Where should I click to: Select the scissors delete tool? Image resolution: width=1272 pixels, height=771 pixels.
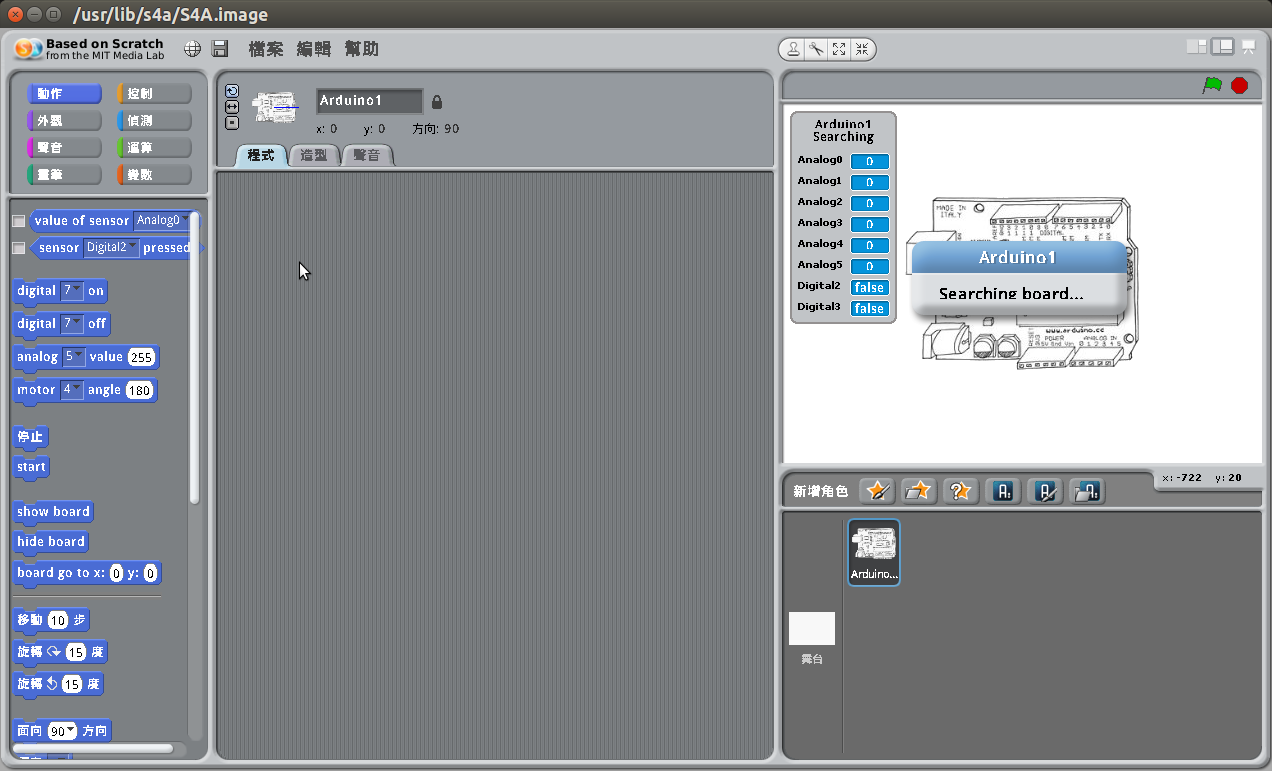pyautogui.click(x=817, y=49)
